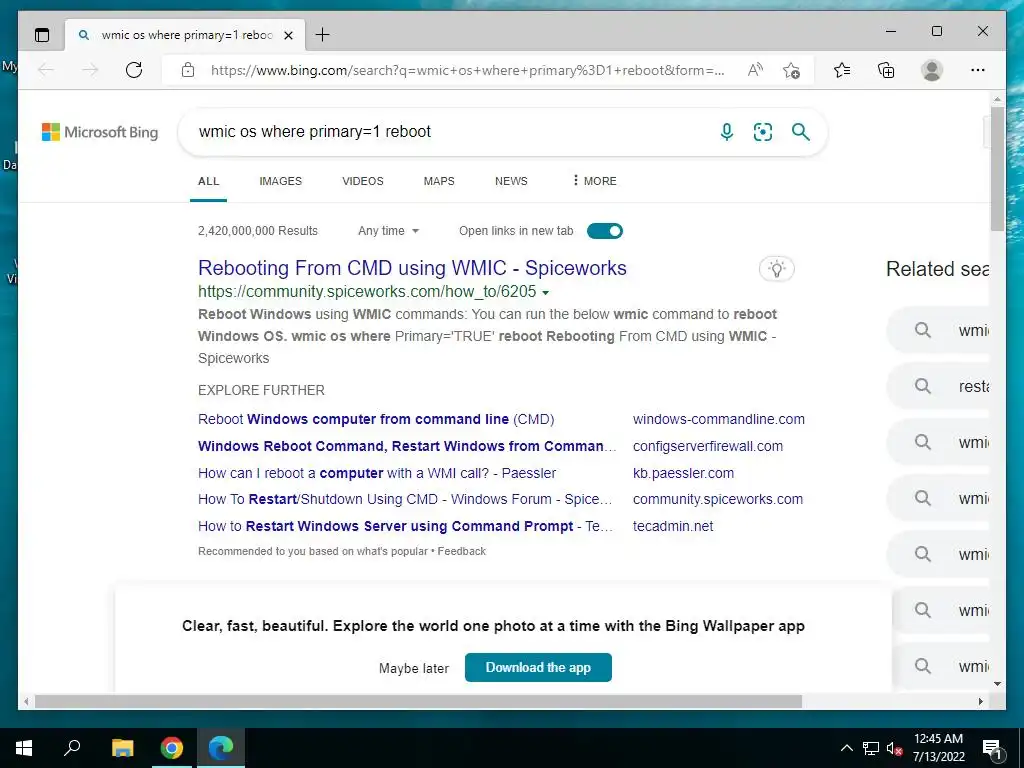The width and height of the screenshot is (1024, 768).
Task: Dismiss with Maybe later
Action: coord(413,668)
